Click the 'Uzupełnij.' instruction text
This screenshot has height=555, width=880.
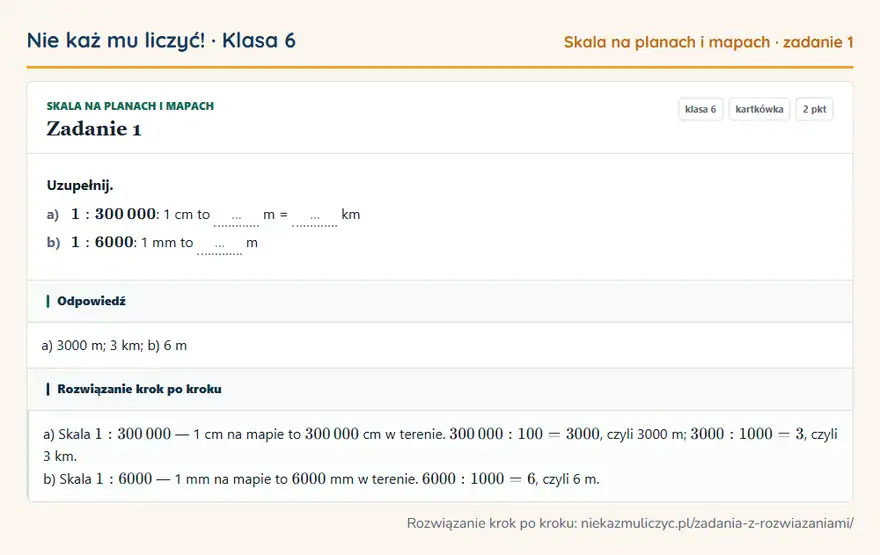[x=80, y=185]
